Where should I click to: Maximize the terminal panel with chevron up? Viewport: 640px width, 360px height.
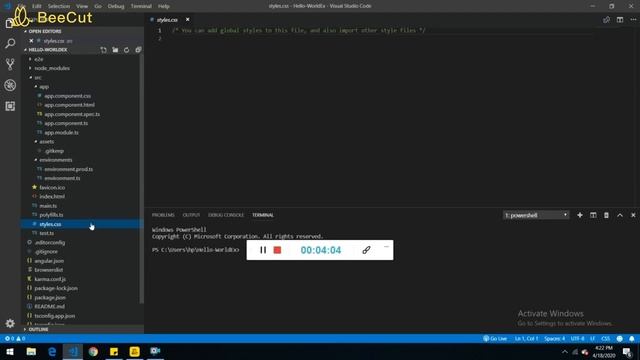coord(620,215)
